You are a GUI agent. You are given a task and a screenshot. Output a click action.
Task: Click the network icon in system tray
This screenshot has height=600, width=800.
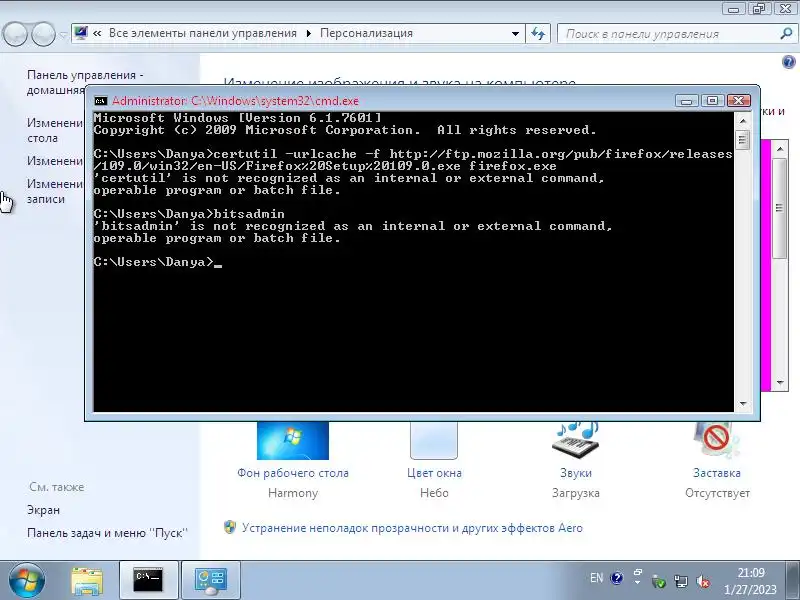click(x=681, y=581)
